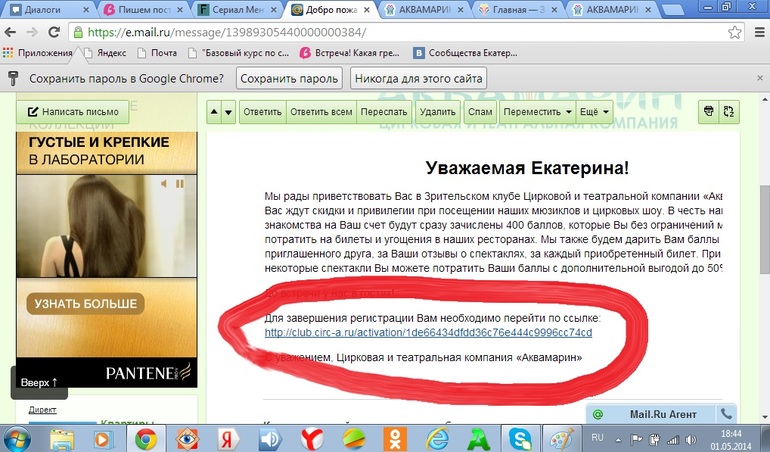Open the Почта bookmark
This screenshot has width=770, height=452.
coord(157,53)
